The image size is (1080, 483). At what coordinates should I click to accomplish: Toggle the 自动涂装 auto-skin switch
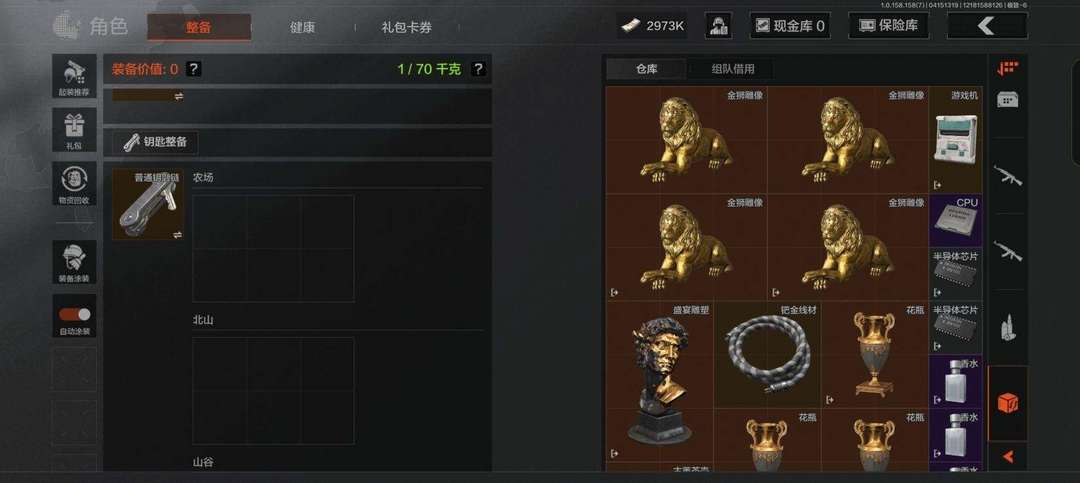click(x=74, y=314)
